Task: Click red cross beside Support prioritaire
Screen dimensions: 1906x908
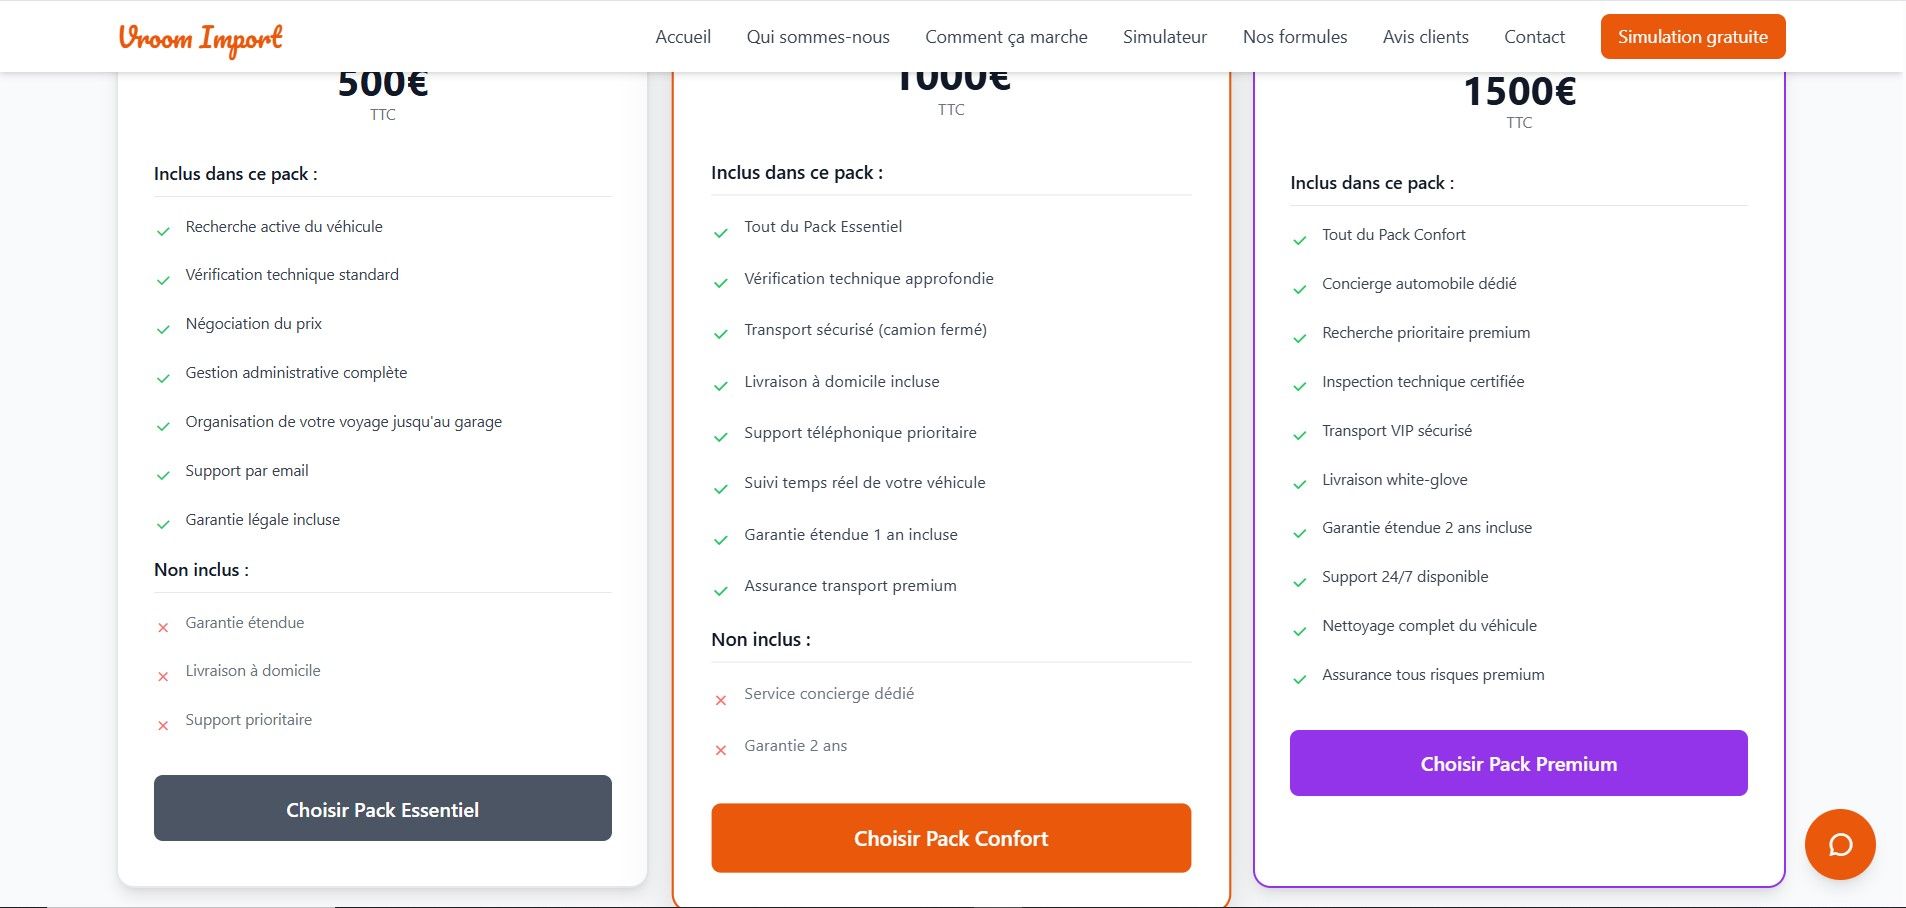Action: (163, 725)
